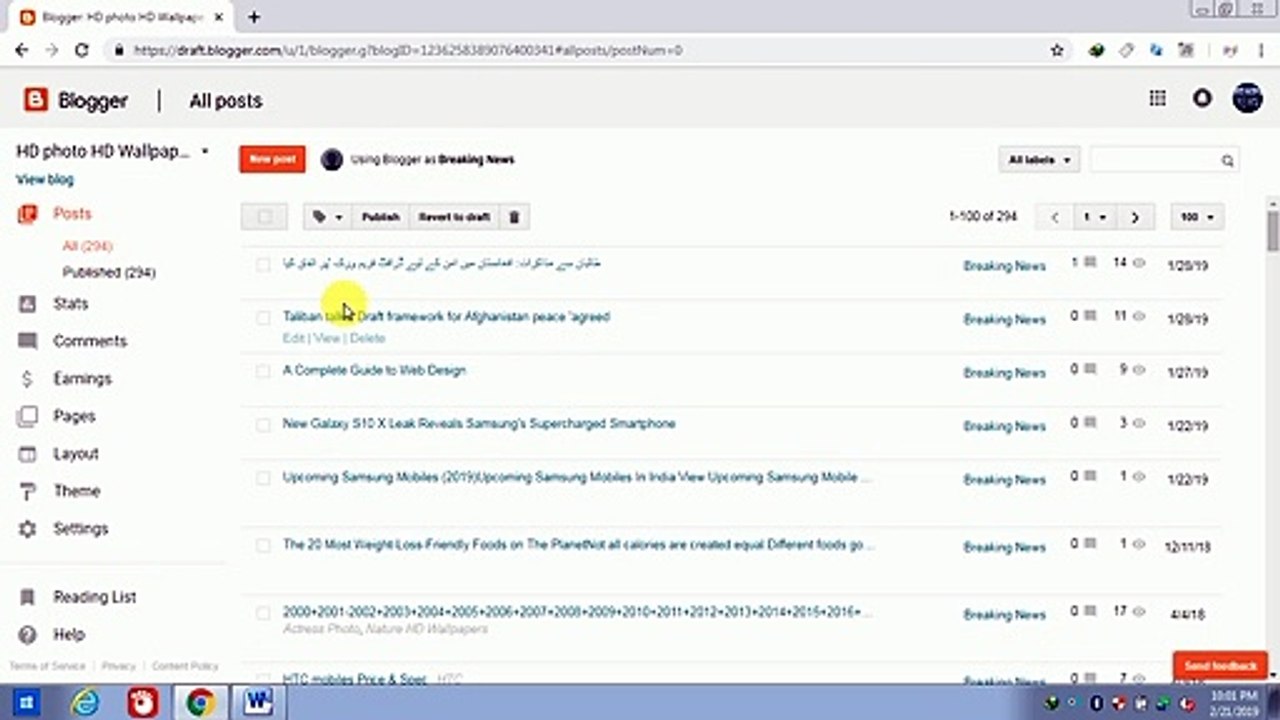Open the View blog link

[45, 180]
